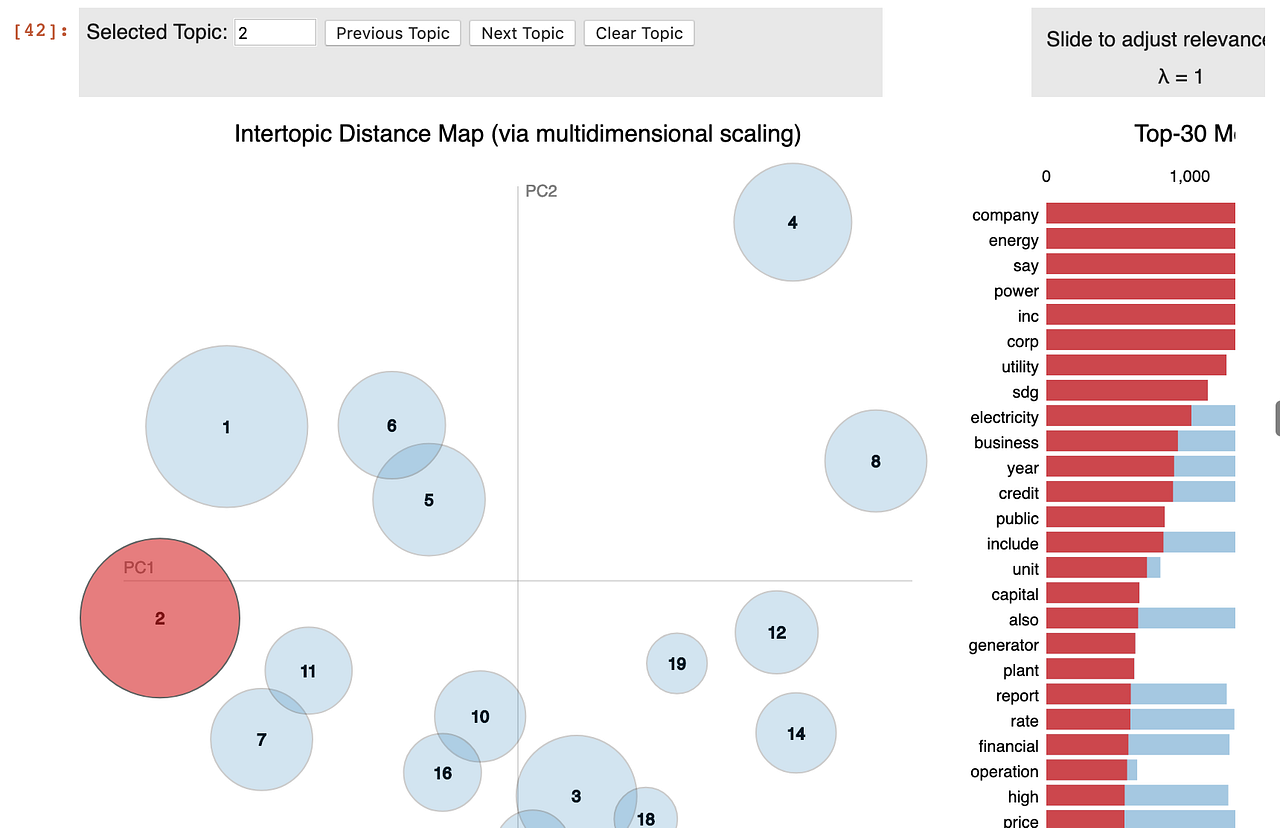1280x828 pixels.
Task: Click the term label 'generator' in the bar chart
Action: (x=1003, y=645)
